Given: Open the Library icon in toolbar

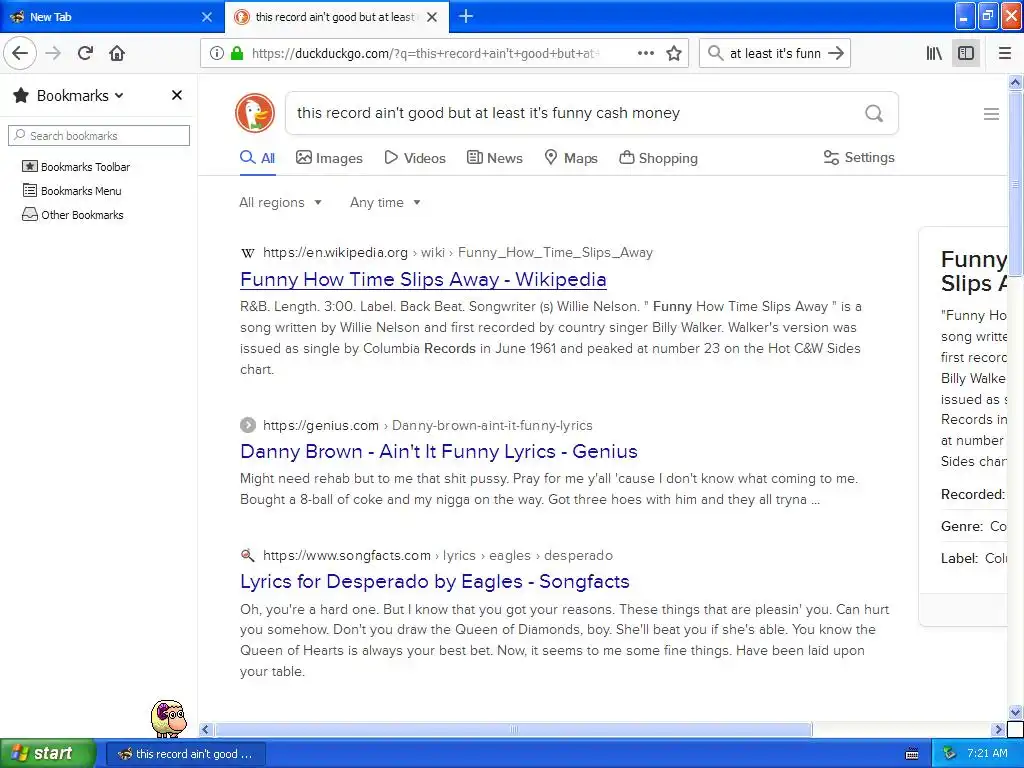Looking at the screenshot, I should click(934, 53).
